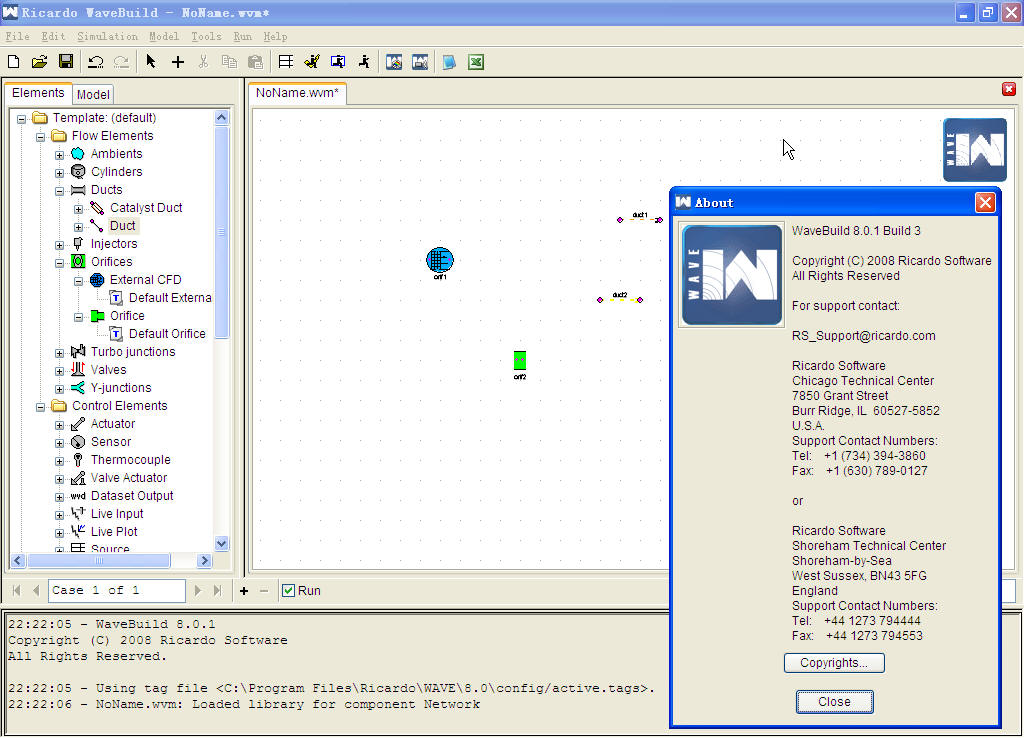
Task: Open the Model menu
Action: pyautogui.click(x=163, y=37)
